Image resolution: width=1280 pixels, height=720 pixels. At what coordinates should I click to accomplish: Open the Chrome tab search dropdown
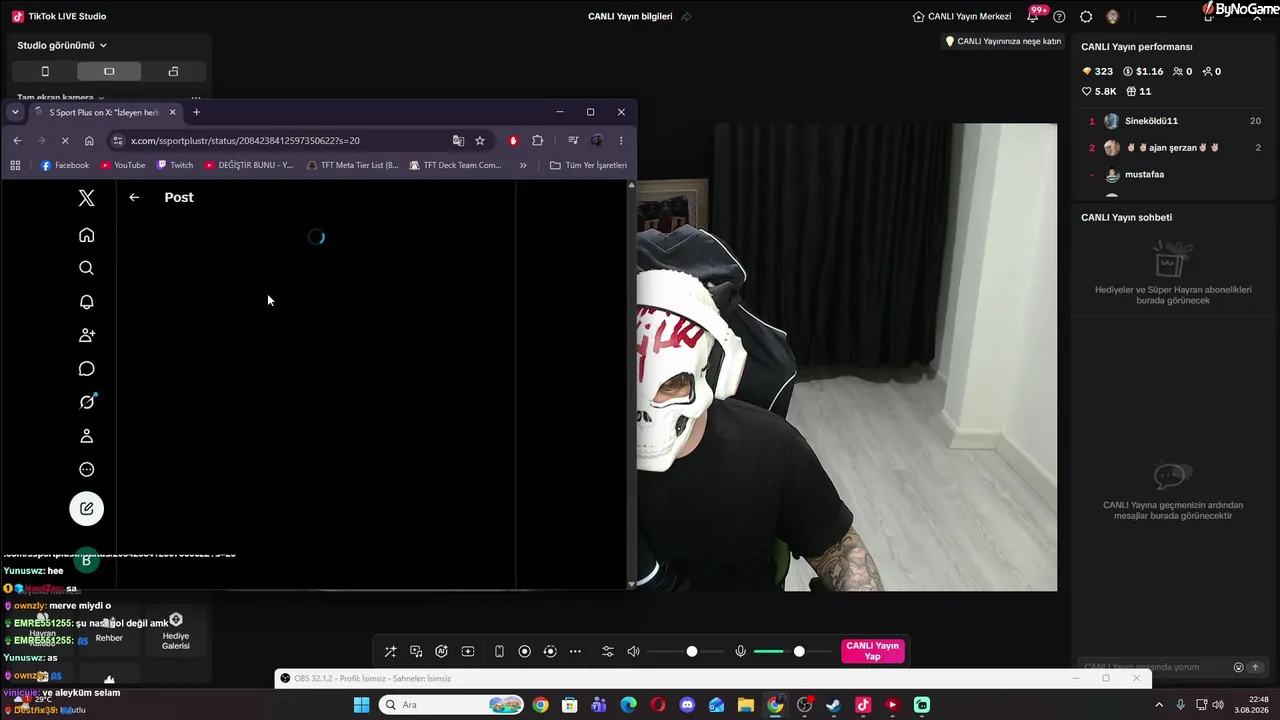pyautogui.click(x=16, y=112)
